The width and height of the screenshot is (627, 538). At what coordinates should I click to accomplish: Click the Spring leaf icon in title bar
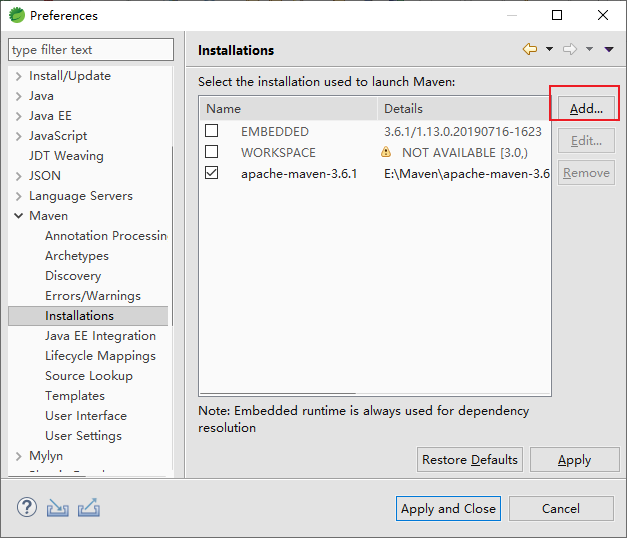pyautogui.click(x=17, y=15)
